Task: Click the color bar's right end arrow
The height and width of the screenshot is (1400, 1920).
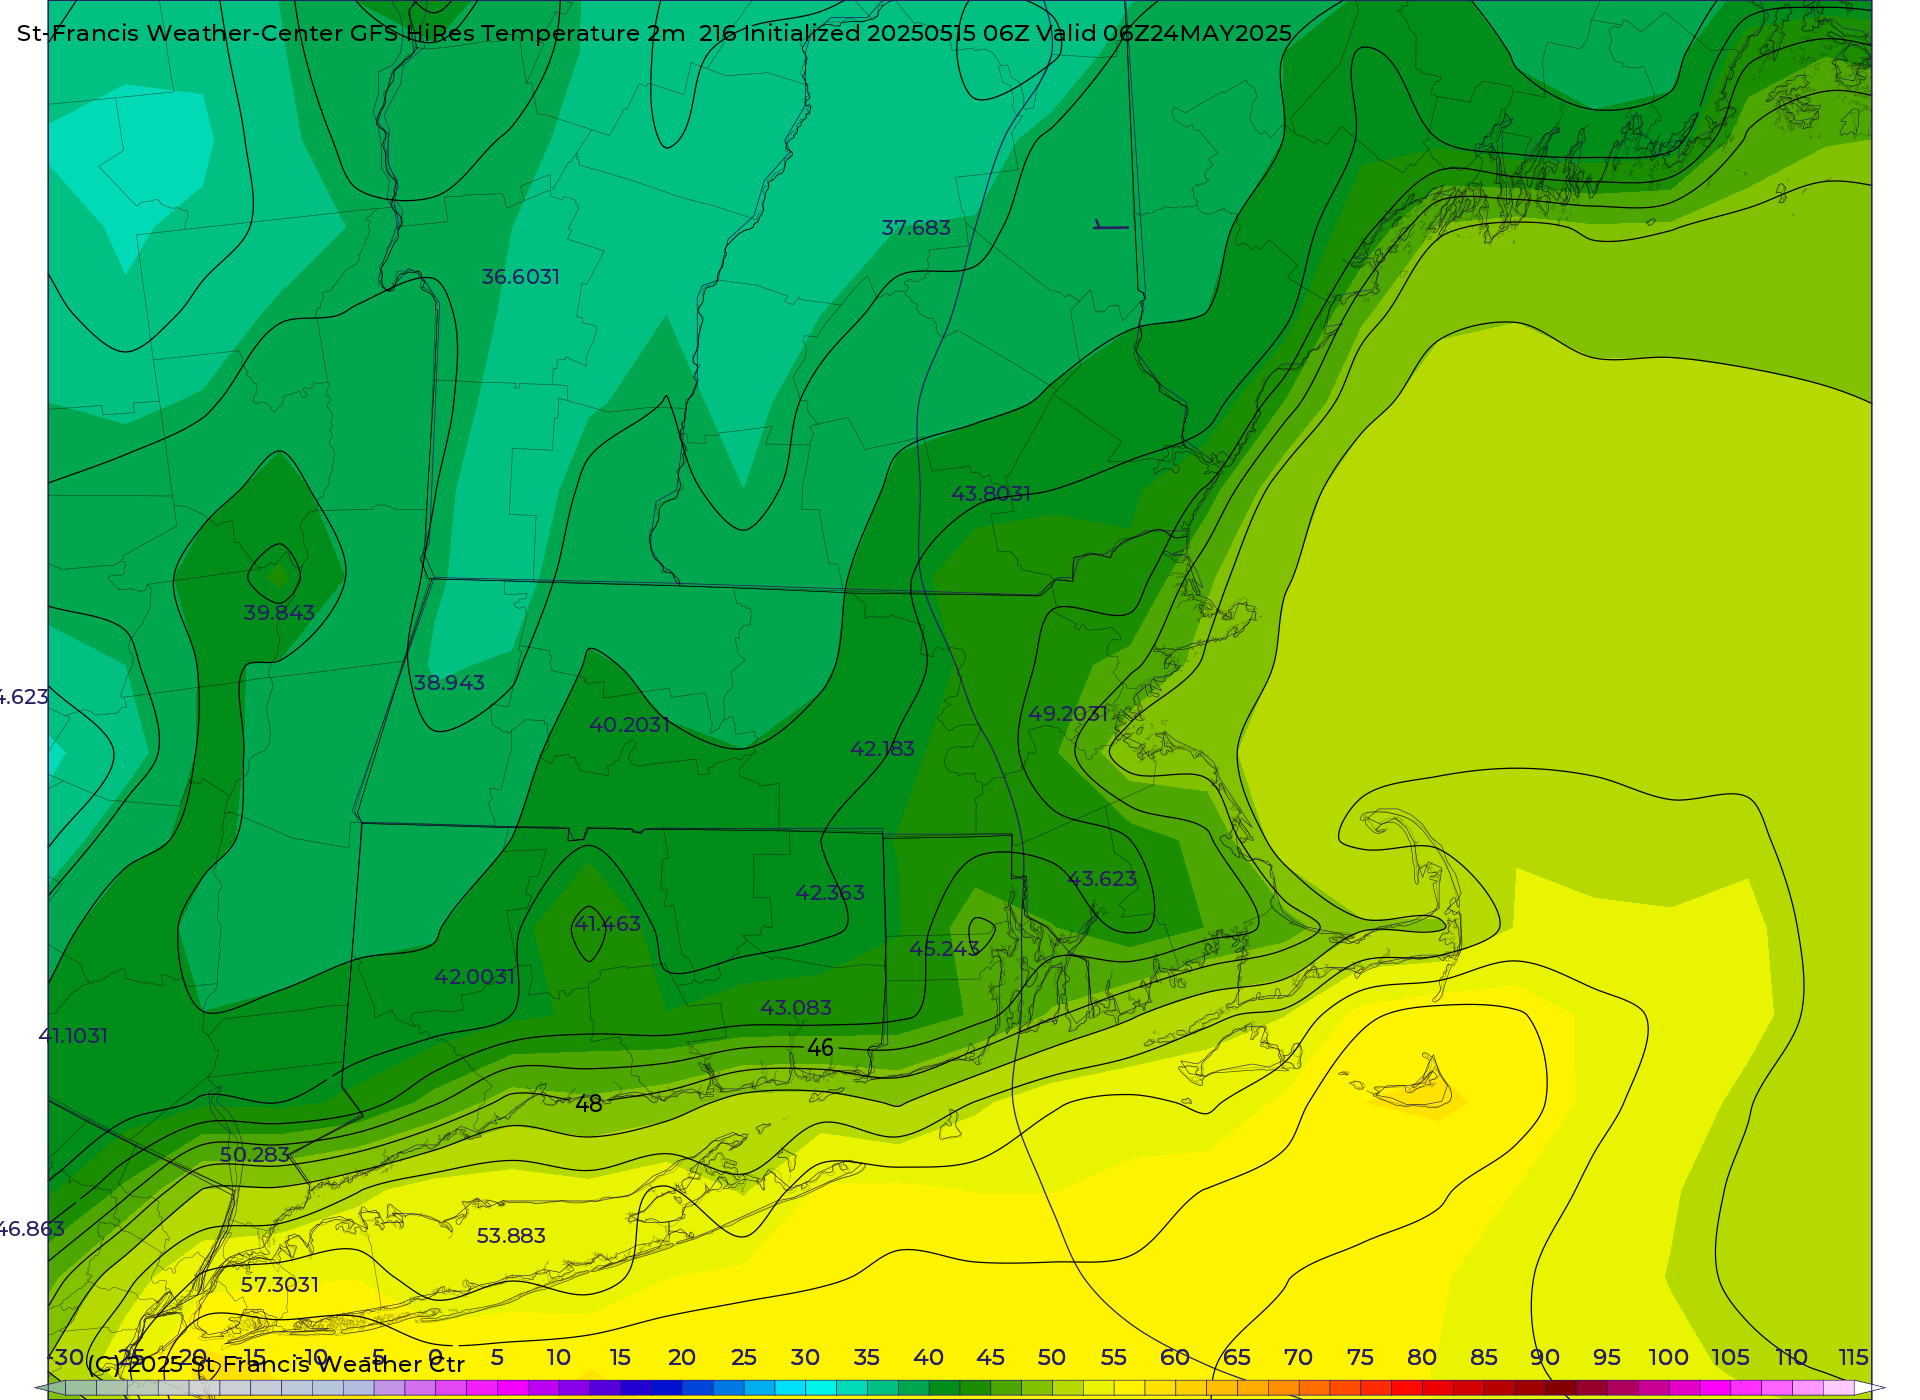Action: tap(1870, 1388)
